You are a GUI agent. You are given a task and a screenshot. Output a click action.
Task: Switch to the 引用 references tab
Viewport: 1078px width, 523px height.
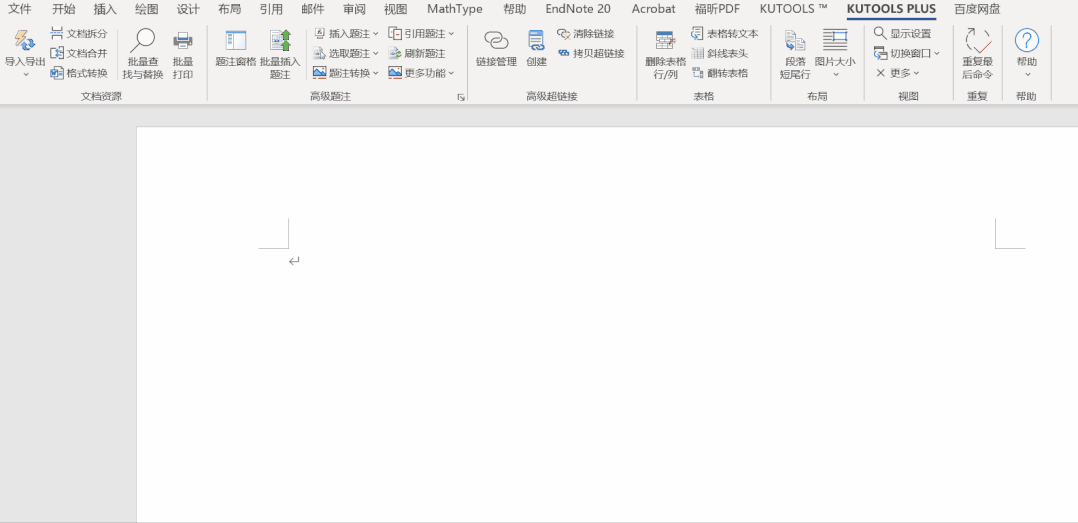271,10
